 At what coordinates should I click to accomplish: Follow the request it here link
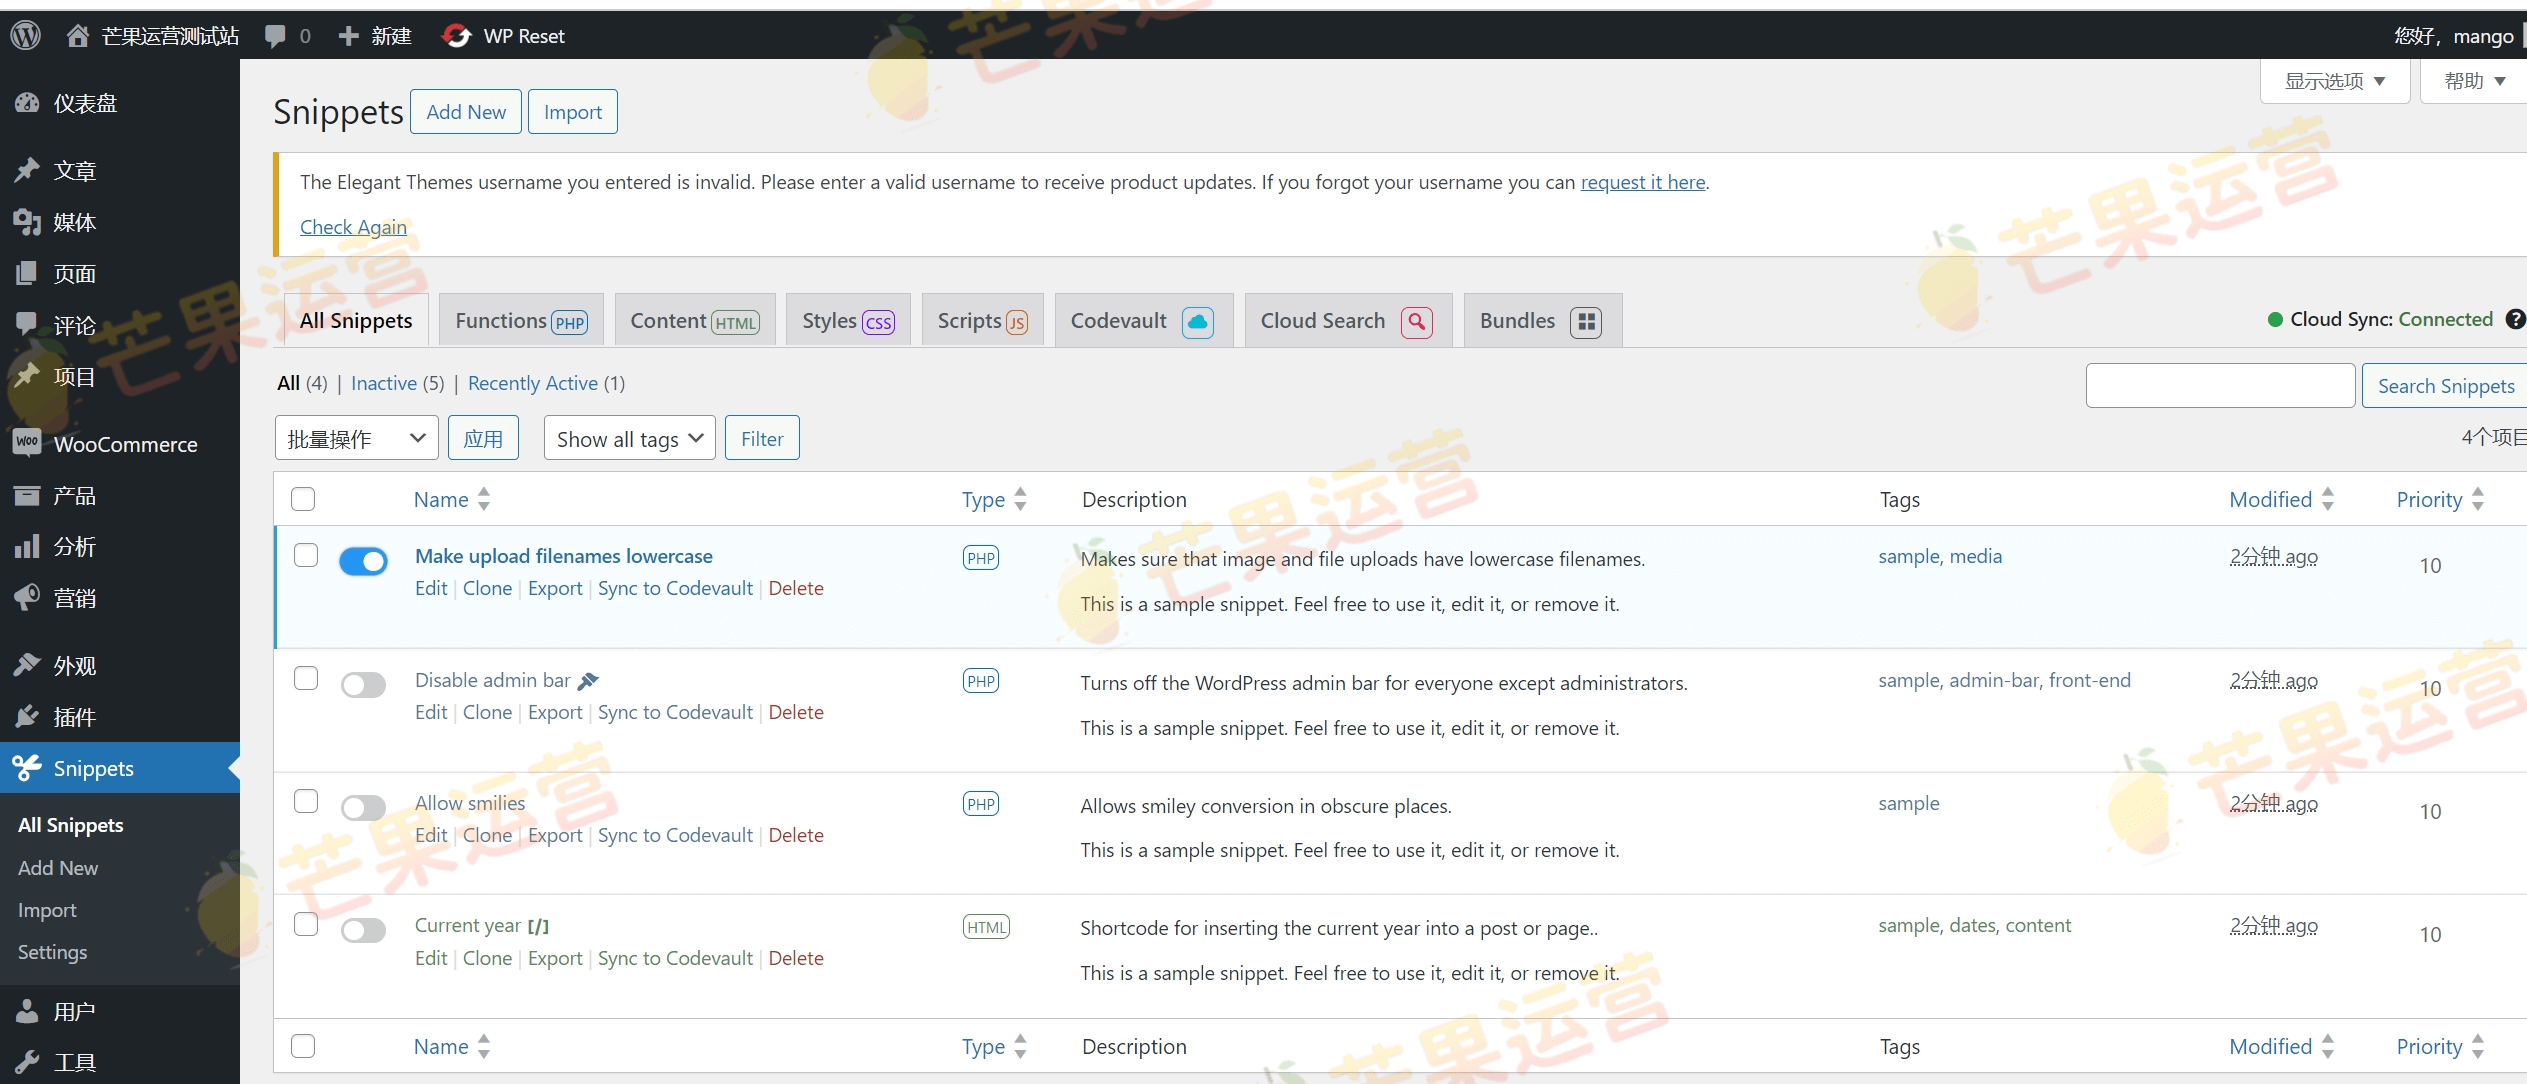(x=1643, y=182)
